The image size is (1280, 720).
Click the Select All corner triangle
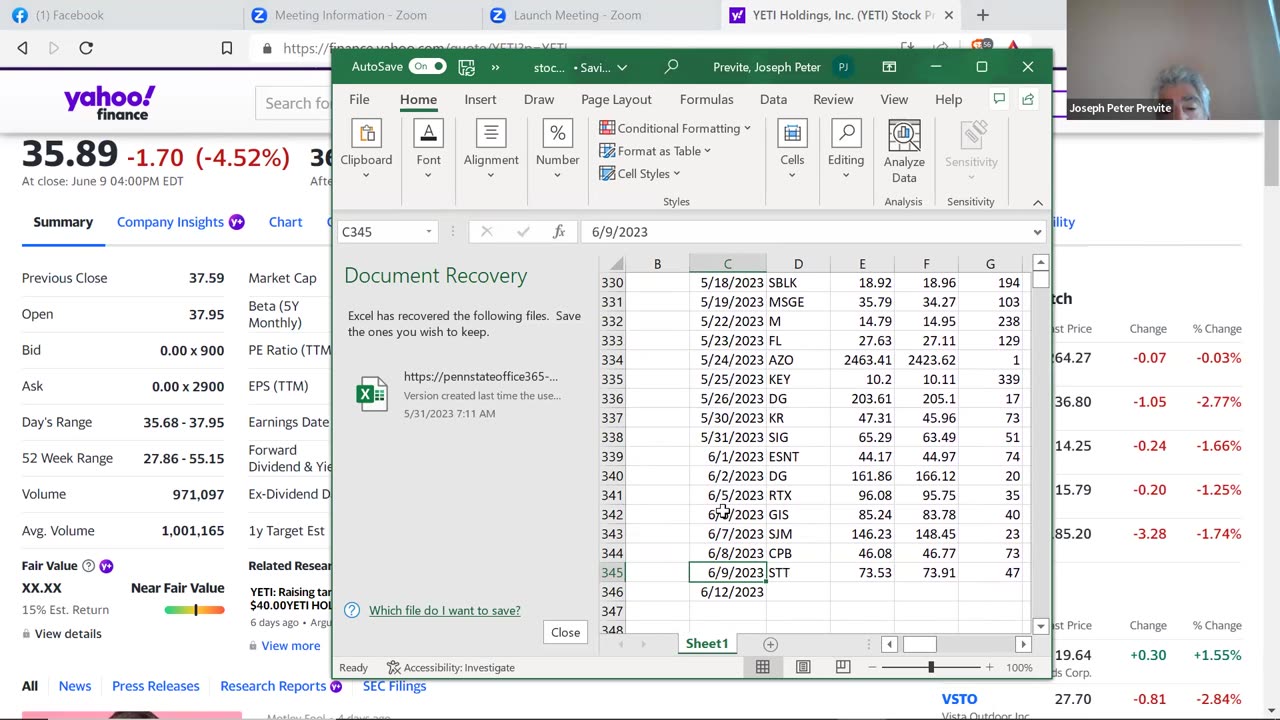[616, 264]
